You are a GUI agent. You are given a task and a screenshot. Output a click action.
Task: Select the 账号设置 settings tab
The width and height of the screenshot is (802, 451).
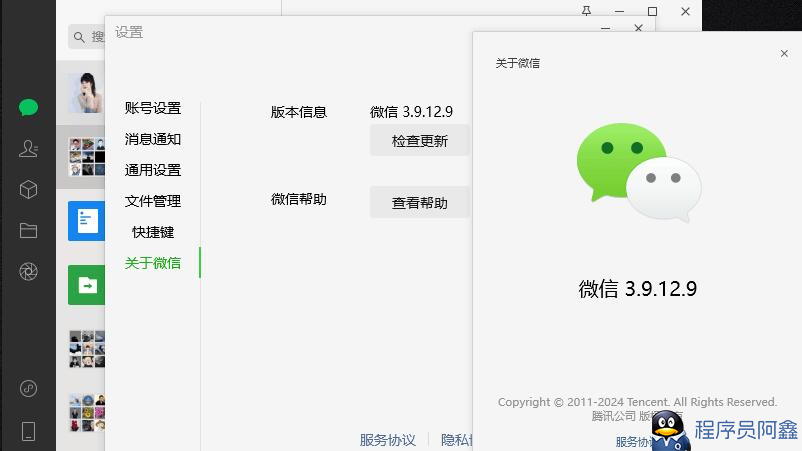[x=152, y=108]
